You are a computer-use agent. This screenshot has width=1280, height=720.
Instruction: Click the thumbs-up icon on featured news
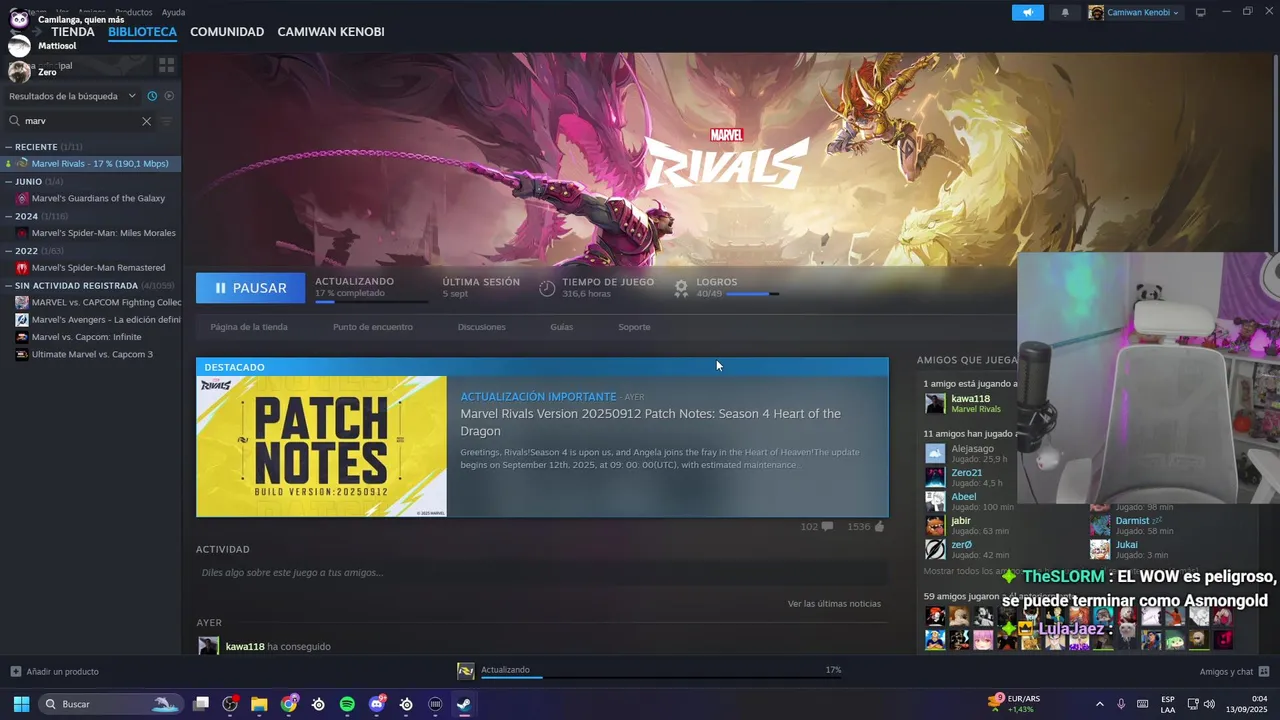coord(880,527)
